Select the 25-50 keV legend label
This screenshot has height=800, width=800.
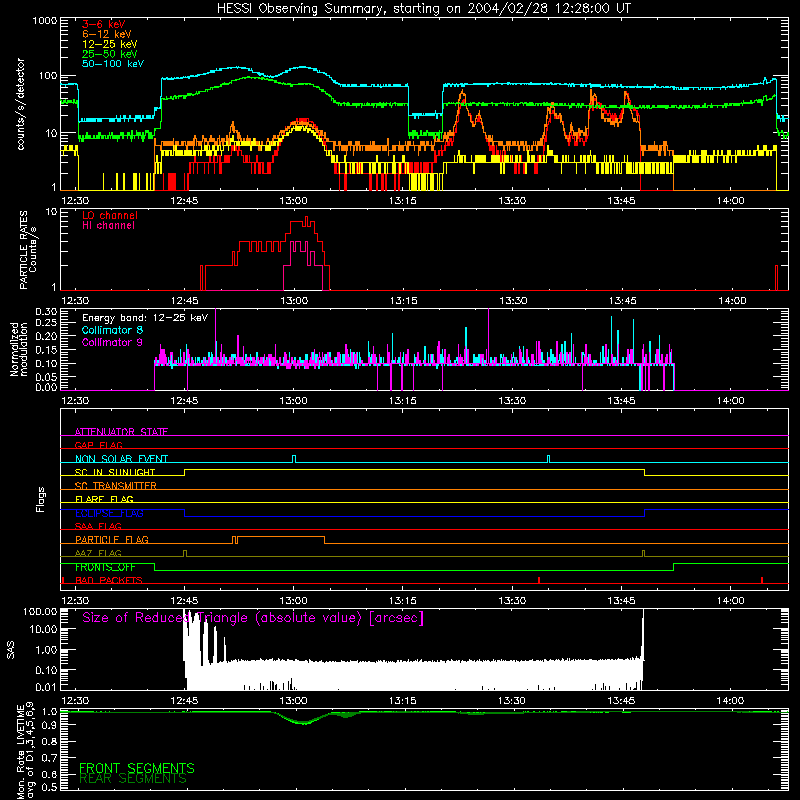coord(110,54)
